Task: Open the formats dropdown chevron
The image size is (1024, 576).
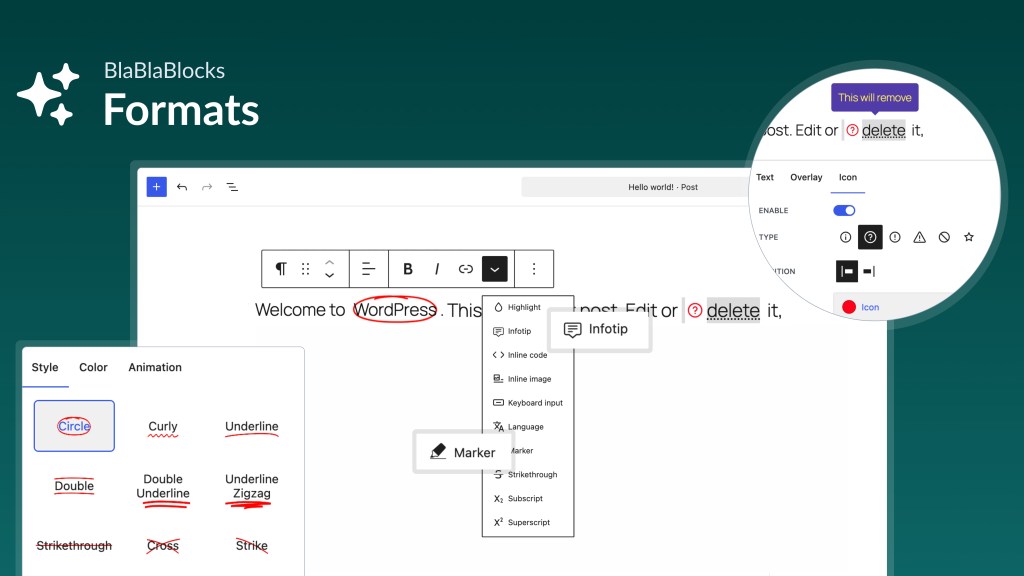Action: coord(495,268)
